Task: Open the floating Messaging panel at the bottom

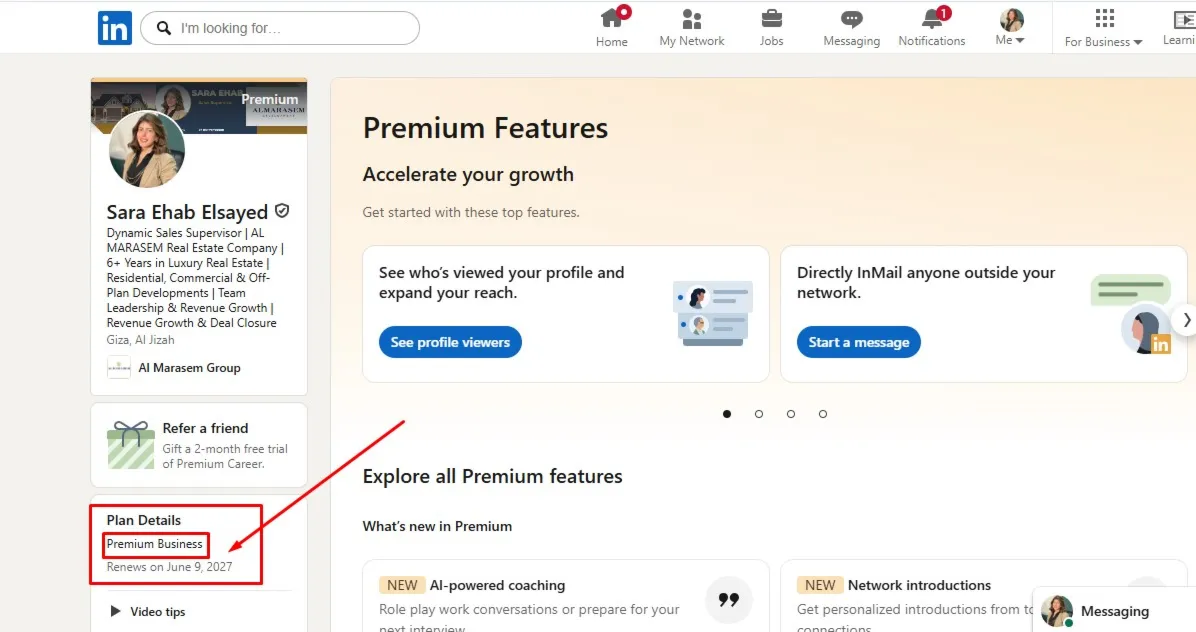Action: pyautogui.click(x=1114, y=611)
